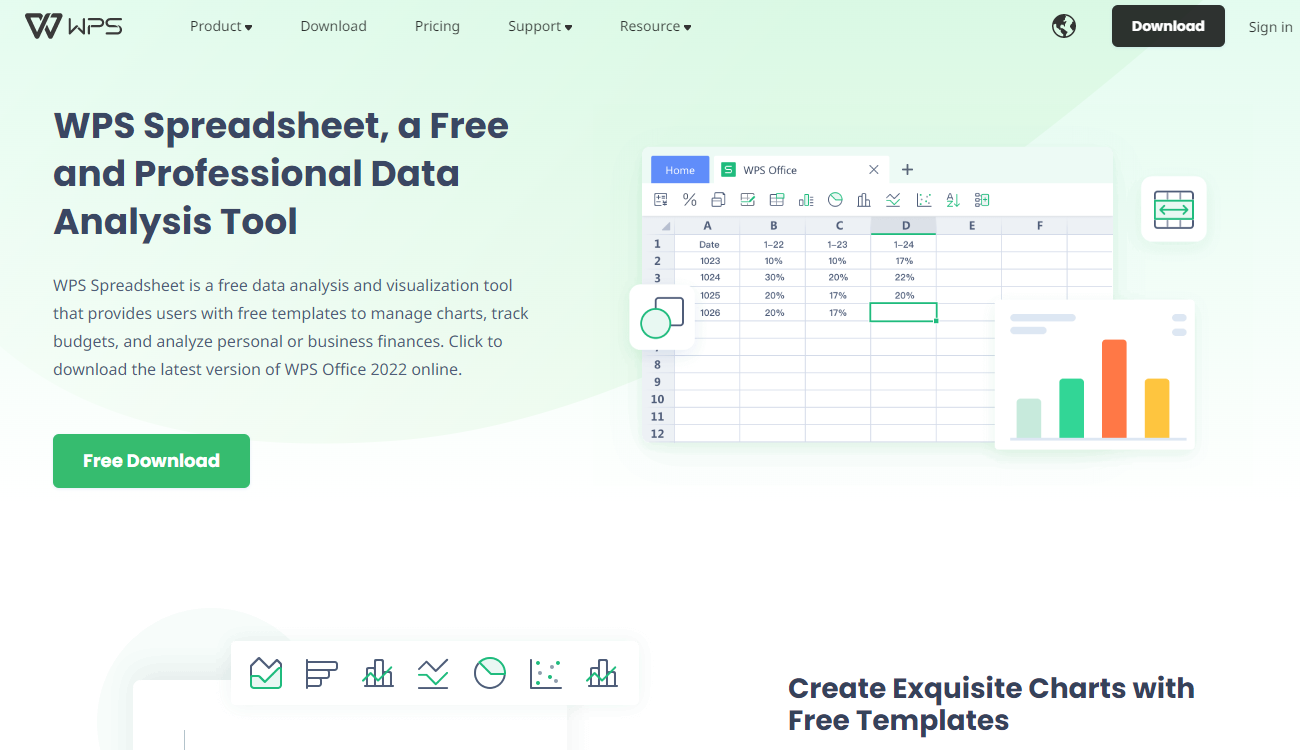Select column header B
1300x750 pixels.
tap(773, 226)
